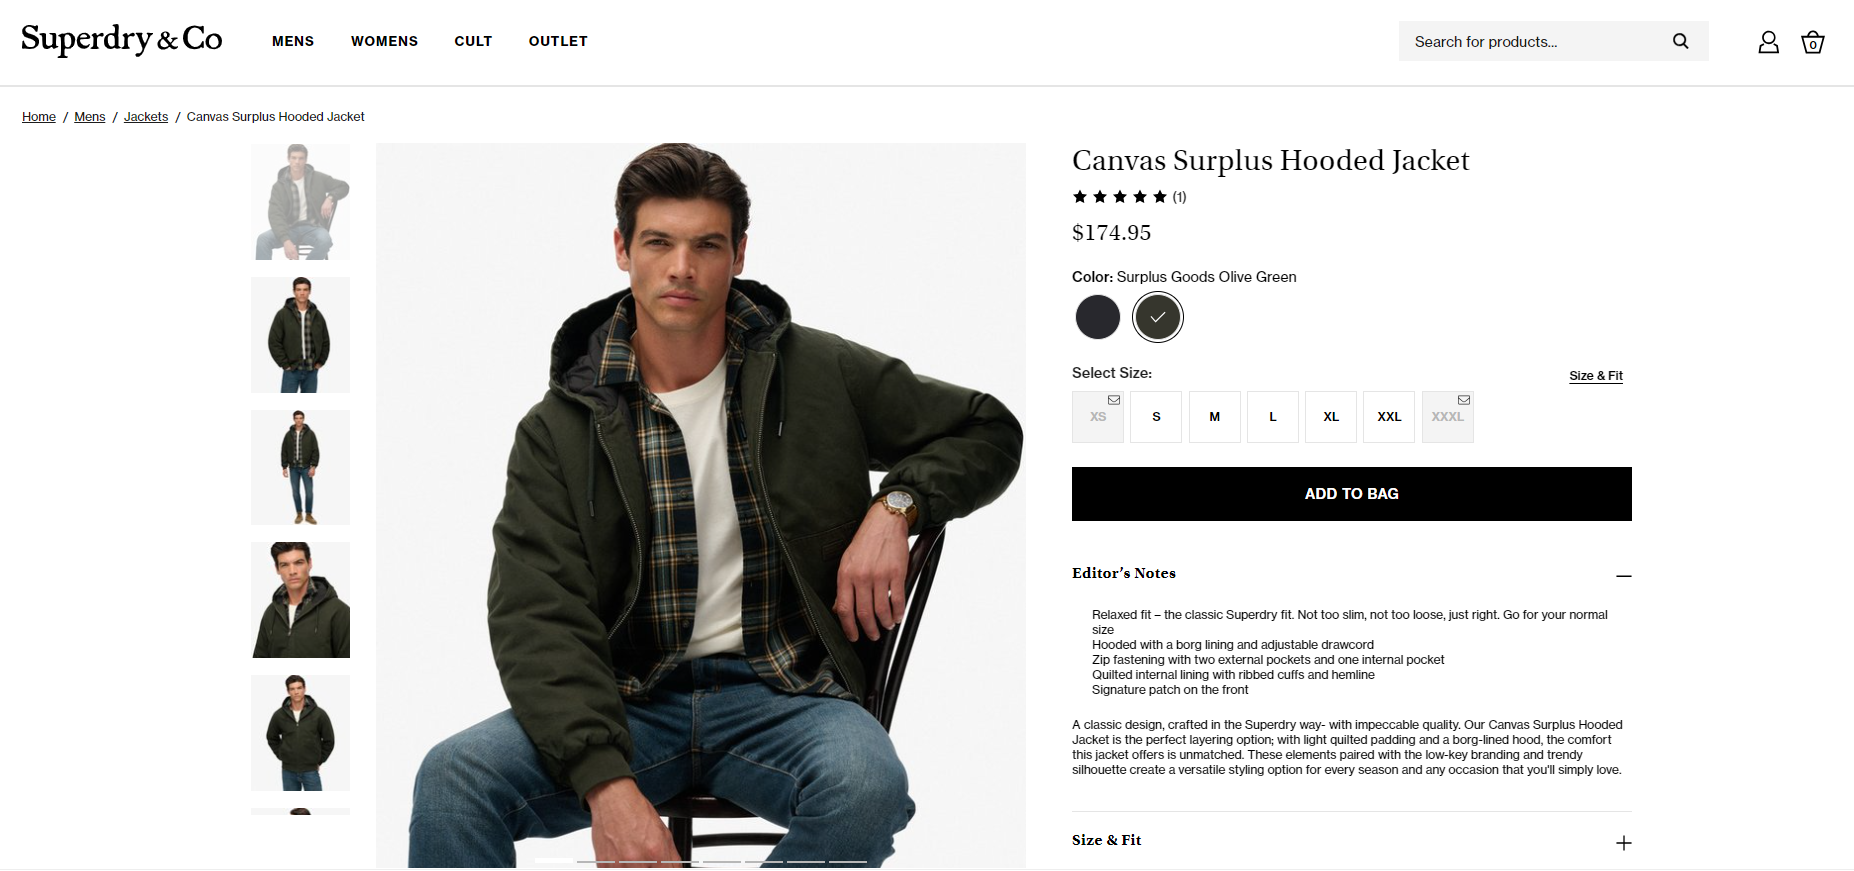Select size M
This screenshot has width=1854, height=871.
tap(1214, 417)
